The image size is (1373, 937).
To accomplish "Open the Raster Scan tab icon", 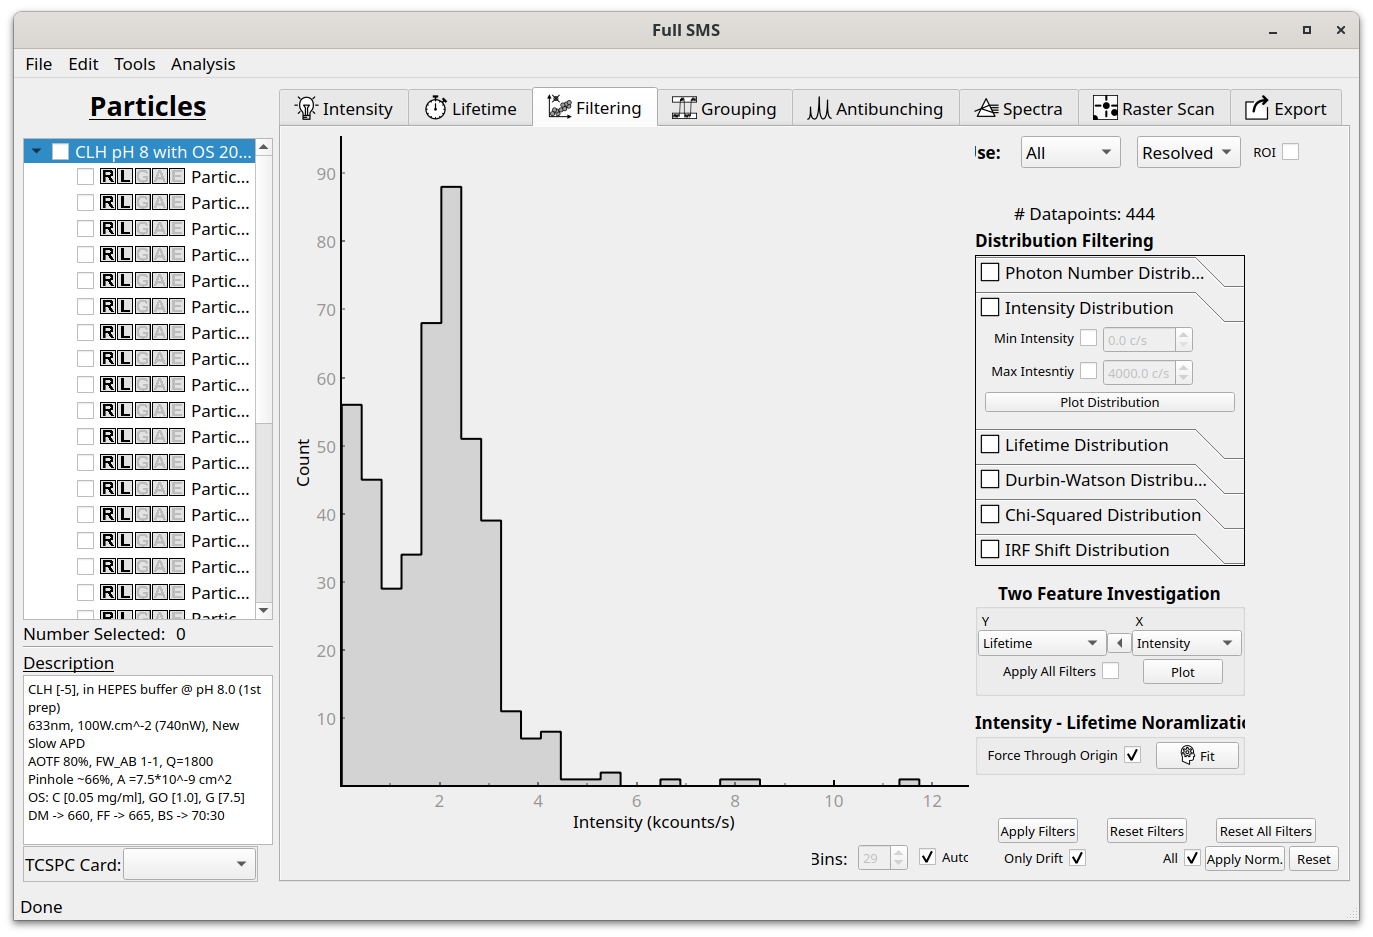I will point(1105,108).
